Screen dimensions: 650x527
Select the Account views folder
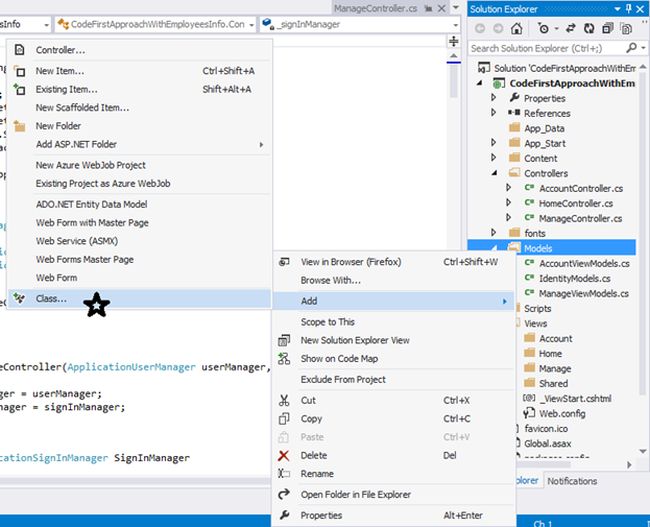(x=555, y=338)
